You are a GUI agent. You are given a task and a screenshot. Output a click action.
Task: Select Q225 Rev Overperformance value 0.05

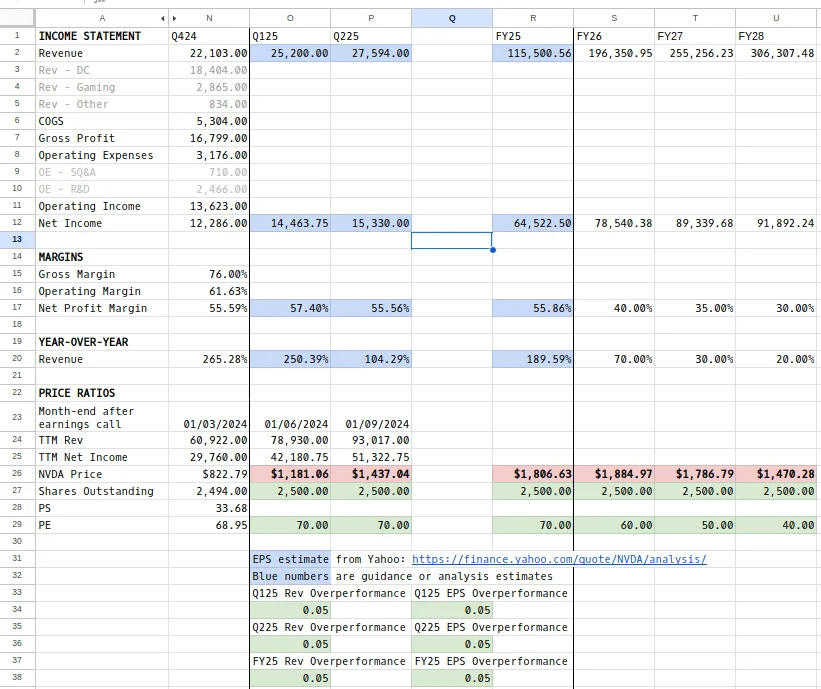tap(290, 644)
